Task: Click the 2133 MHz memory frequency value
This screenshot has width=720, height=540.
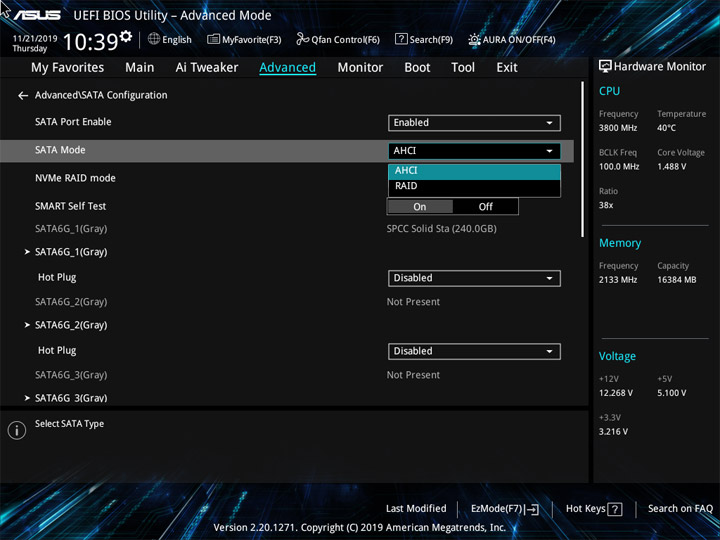Action: point(618,280)
